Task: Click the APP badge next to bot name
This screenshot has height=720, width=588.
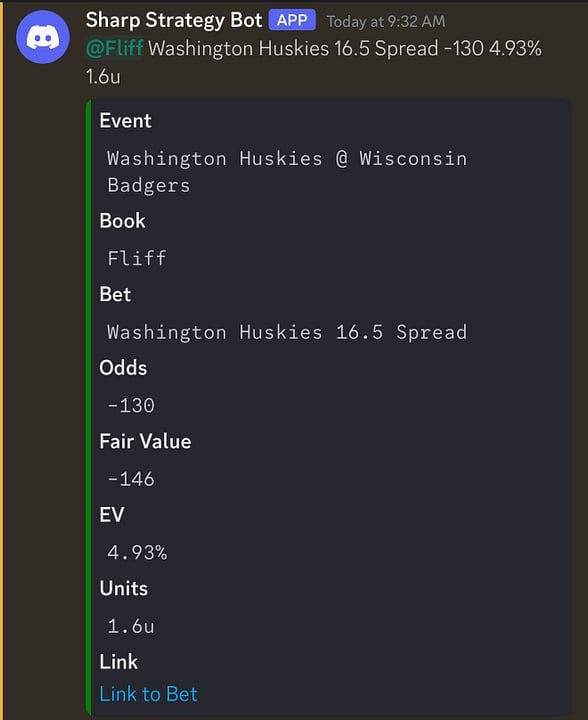Action: coord(292,20)
